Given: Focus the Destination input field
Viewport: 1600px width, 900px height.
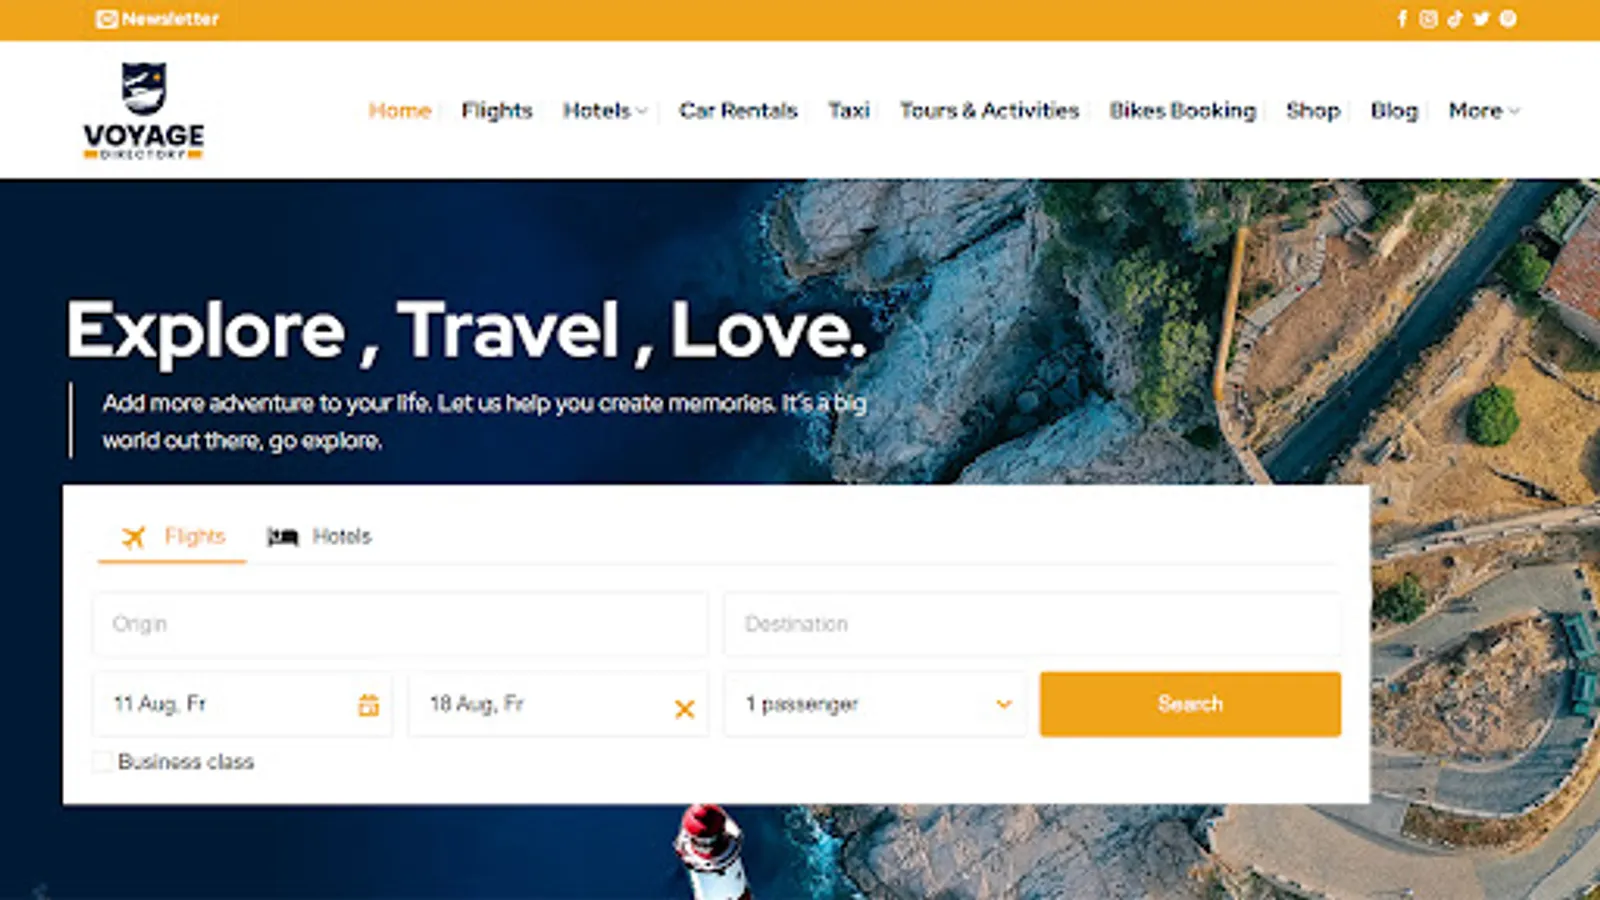Looking at the screenshot, I should (x=1032, y=624).
